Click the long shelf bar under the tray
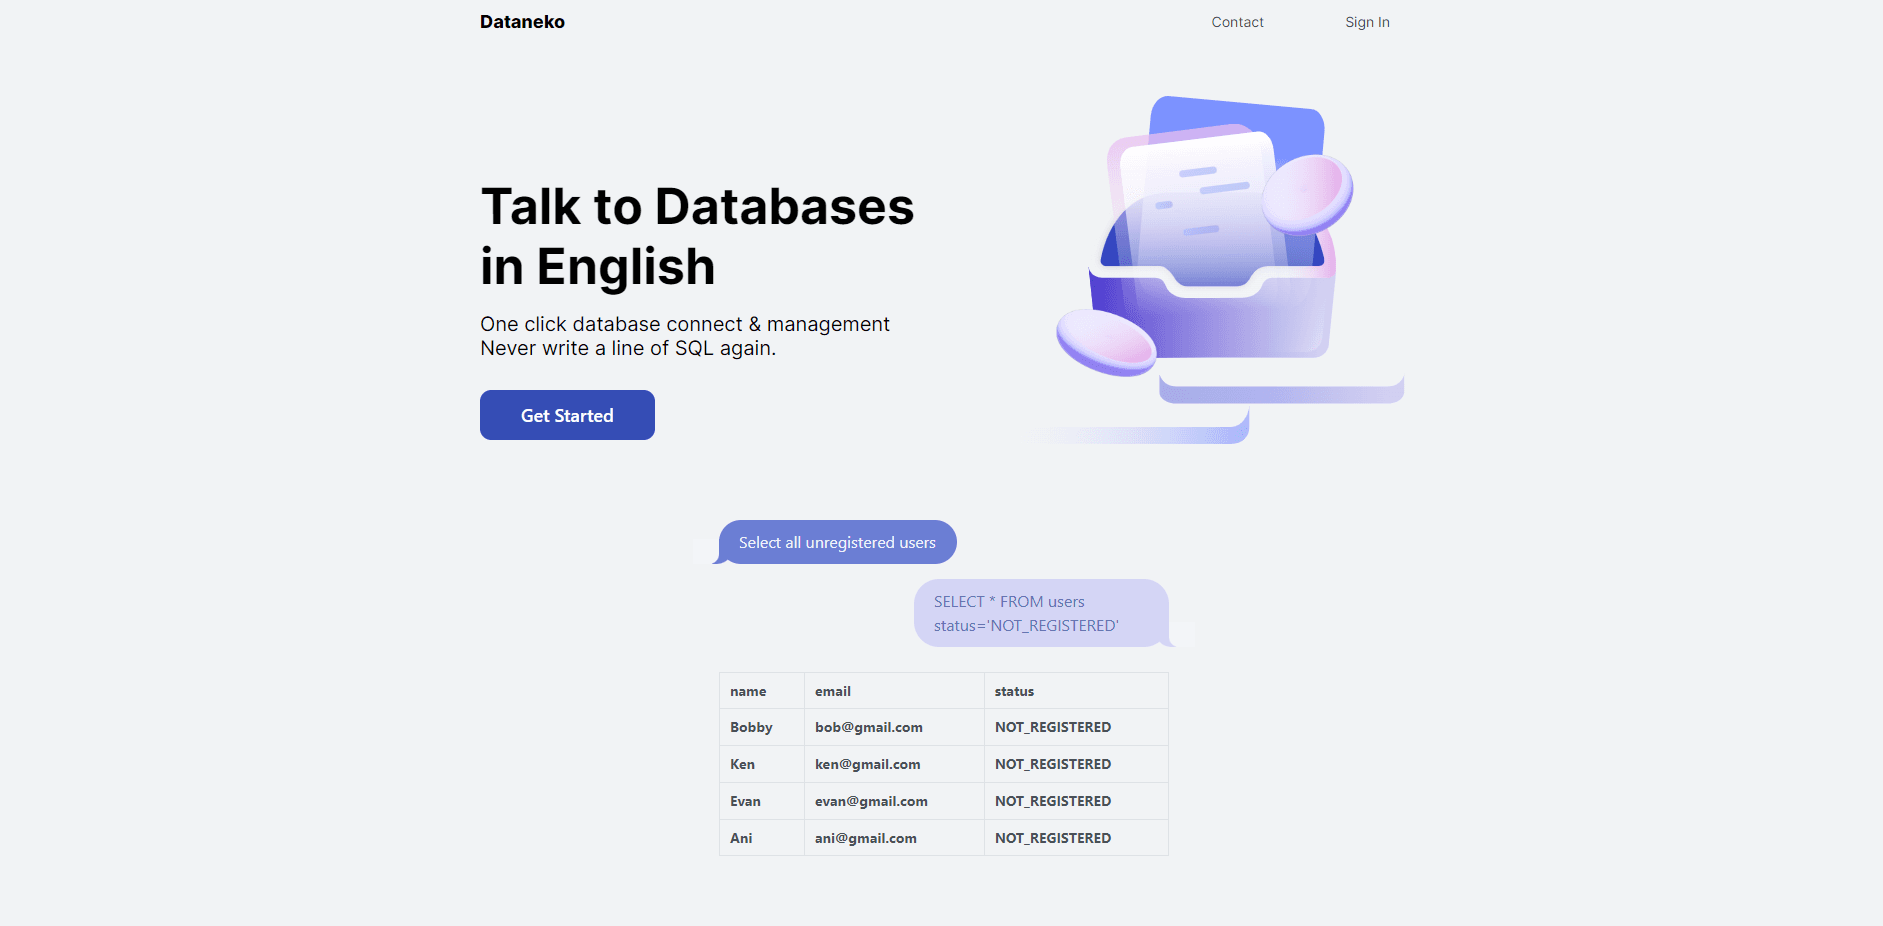 pyautogui.click(x=1281, y=390)
